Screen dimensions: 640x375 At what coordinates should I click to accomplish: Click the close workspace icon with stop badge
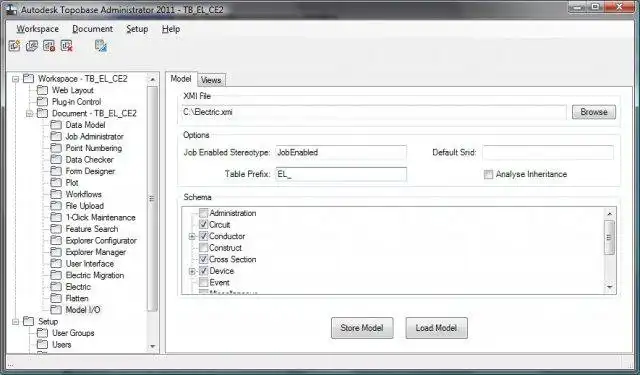(49, 46)
